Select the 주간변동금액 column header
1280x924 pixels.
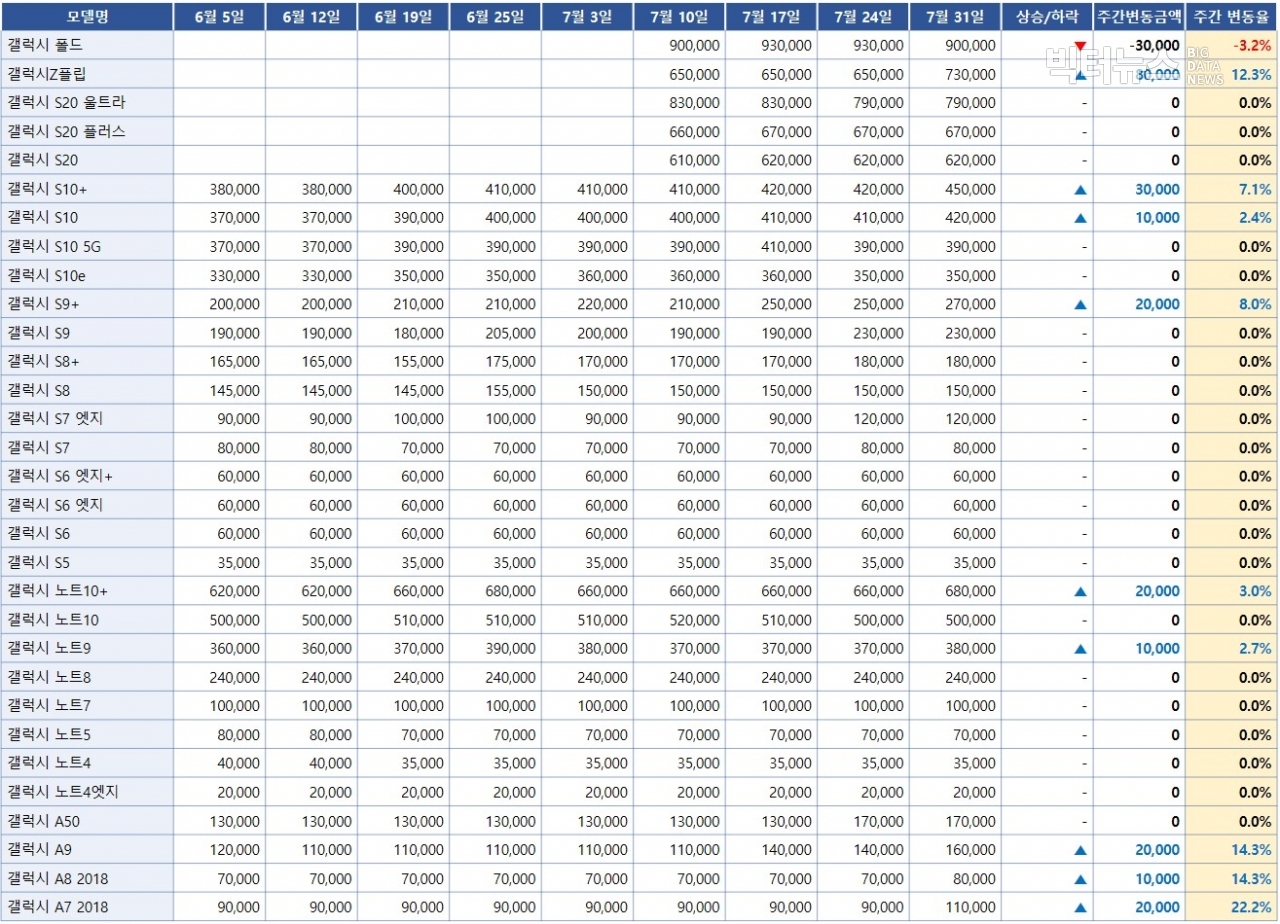point(1139,16)
